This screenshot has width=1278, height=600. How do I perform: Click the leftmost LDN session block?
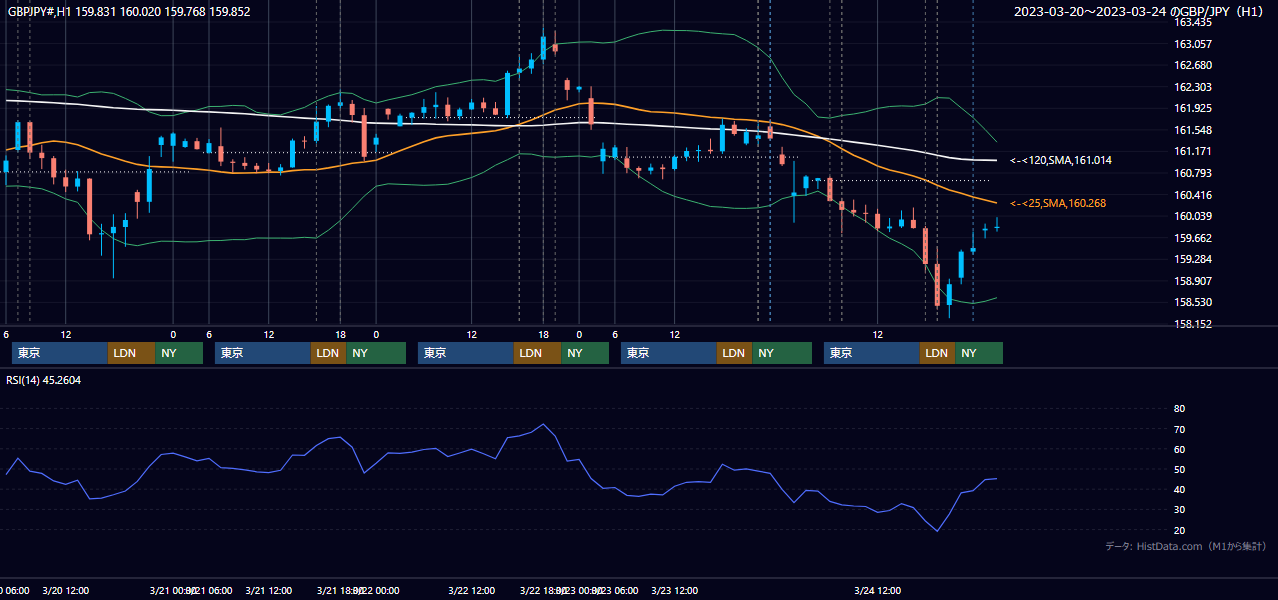[132, 353]
